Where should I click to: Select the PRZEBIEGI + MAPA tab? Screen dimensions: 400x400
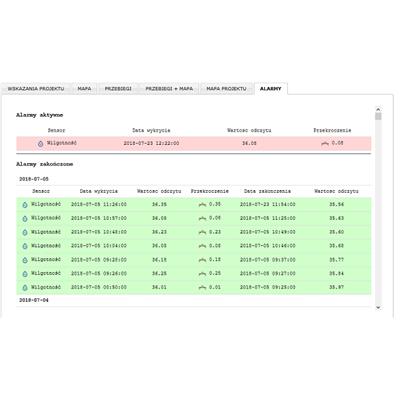tap(169, 89)
